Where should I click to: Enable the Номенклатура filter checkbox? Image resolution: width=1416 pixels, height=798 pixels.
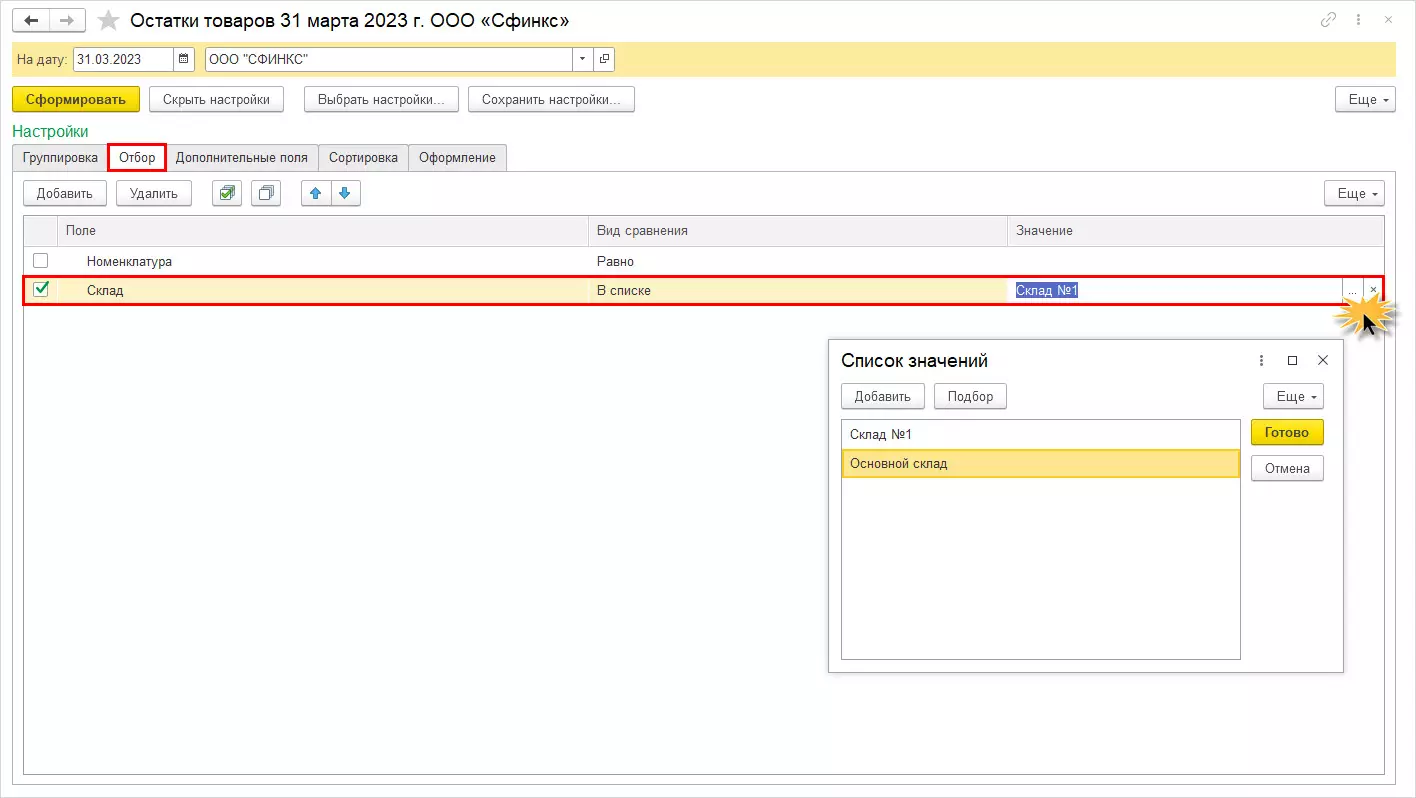[40, 261]
